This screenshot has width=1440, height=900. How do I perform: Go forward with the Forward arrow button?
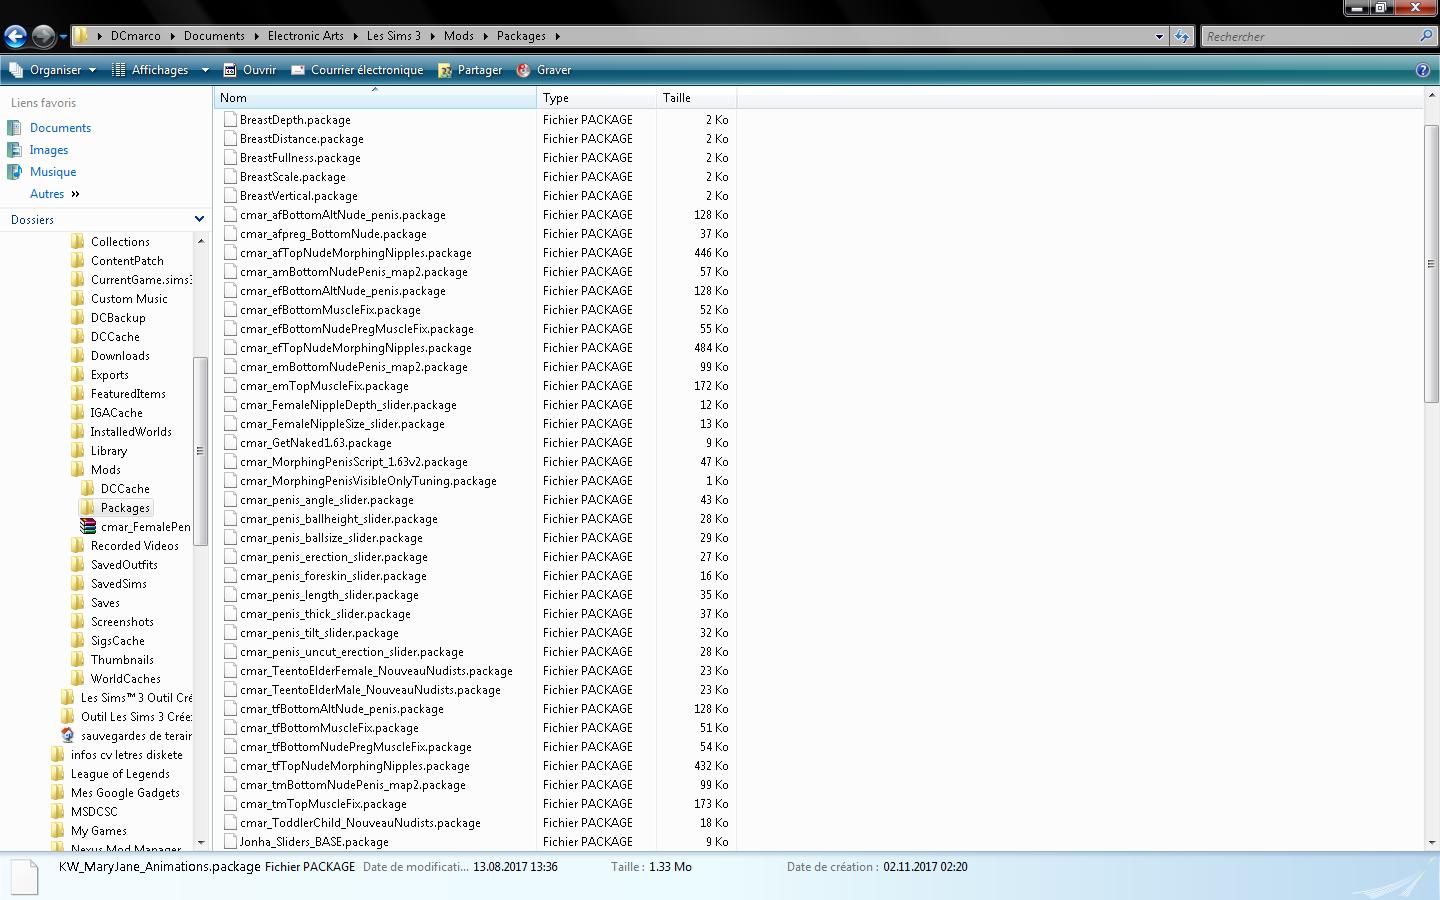[x=43, y=37]
